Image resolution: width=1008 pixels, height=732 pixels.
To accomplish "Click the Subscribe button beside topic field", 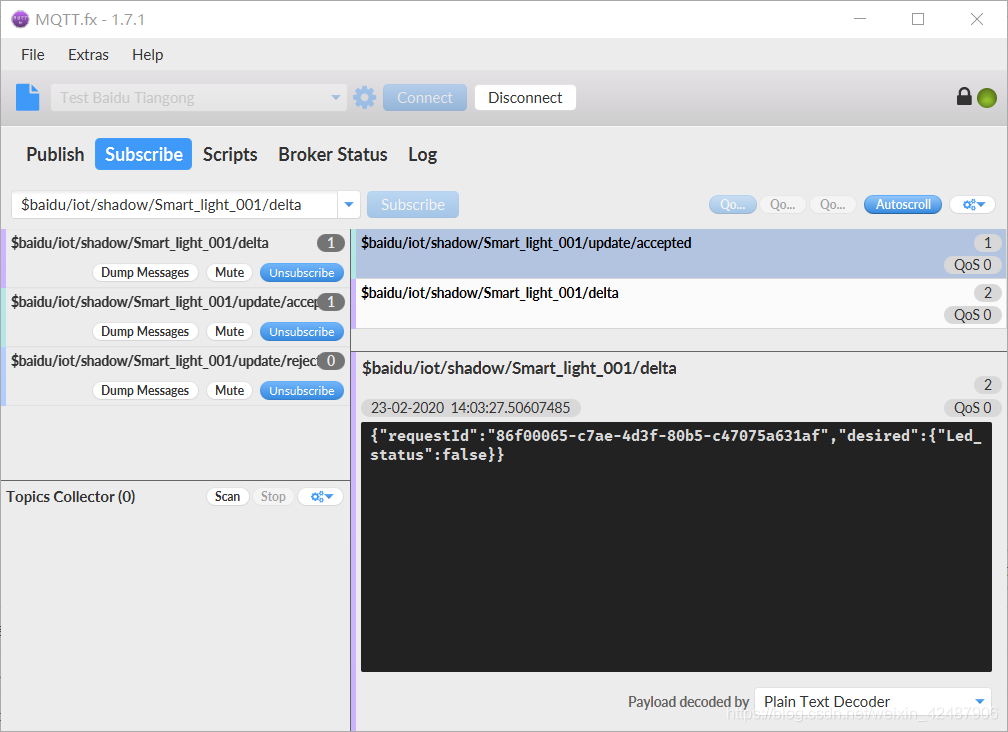I will 413,204.
